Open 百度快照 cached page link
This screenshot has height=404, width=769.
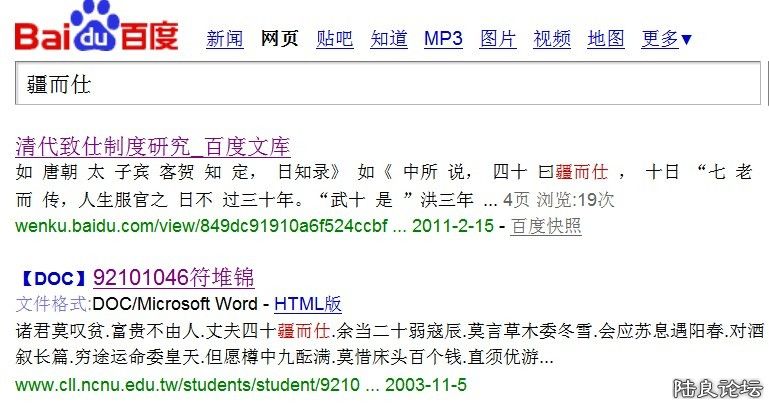click(546, 226)
